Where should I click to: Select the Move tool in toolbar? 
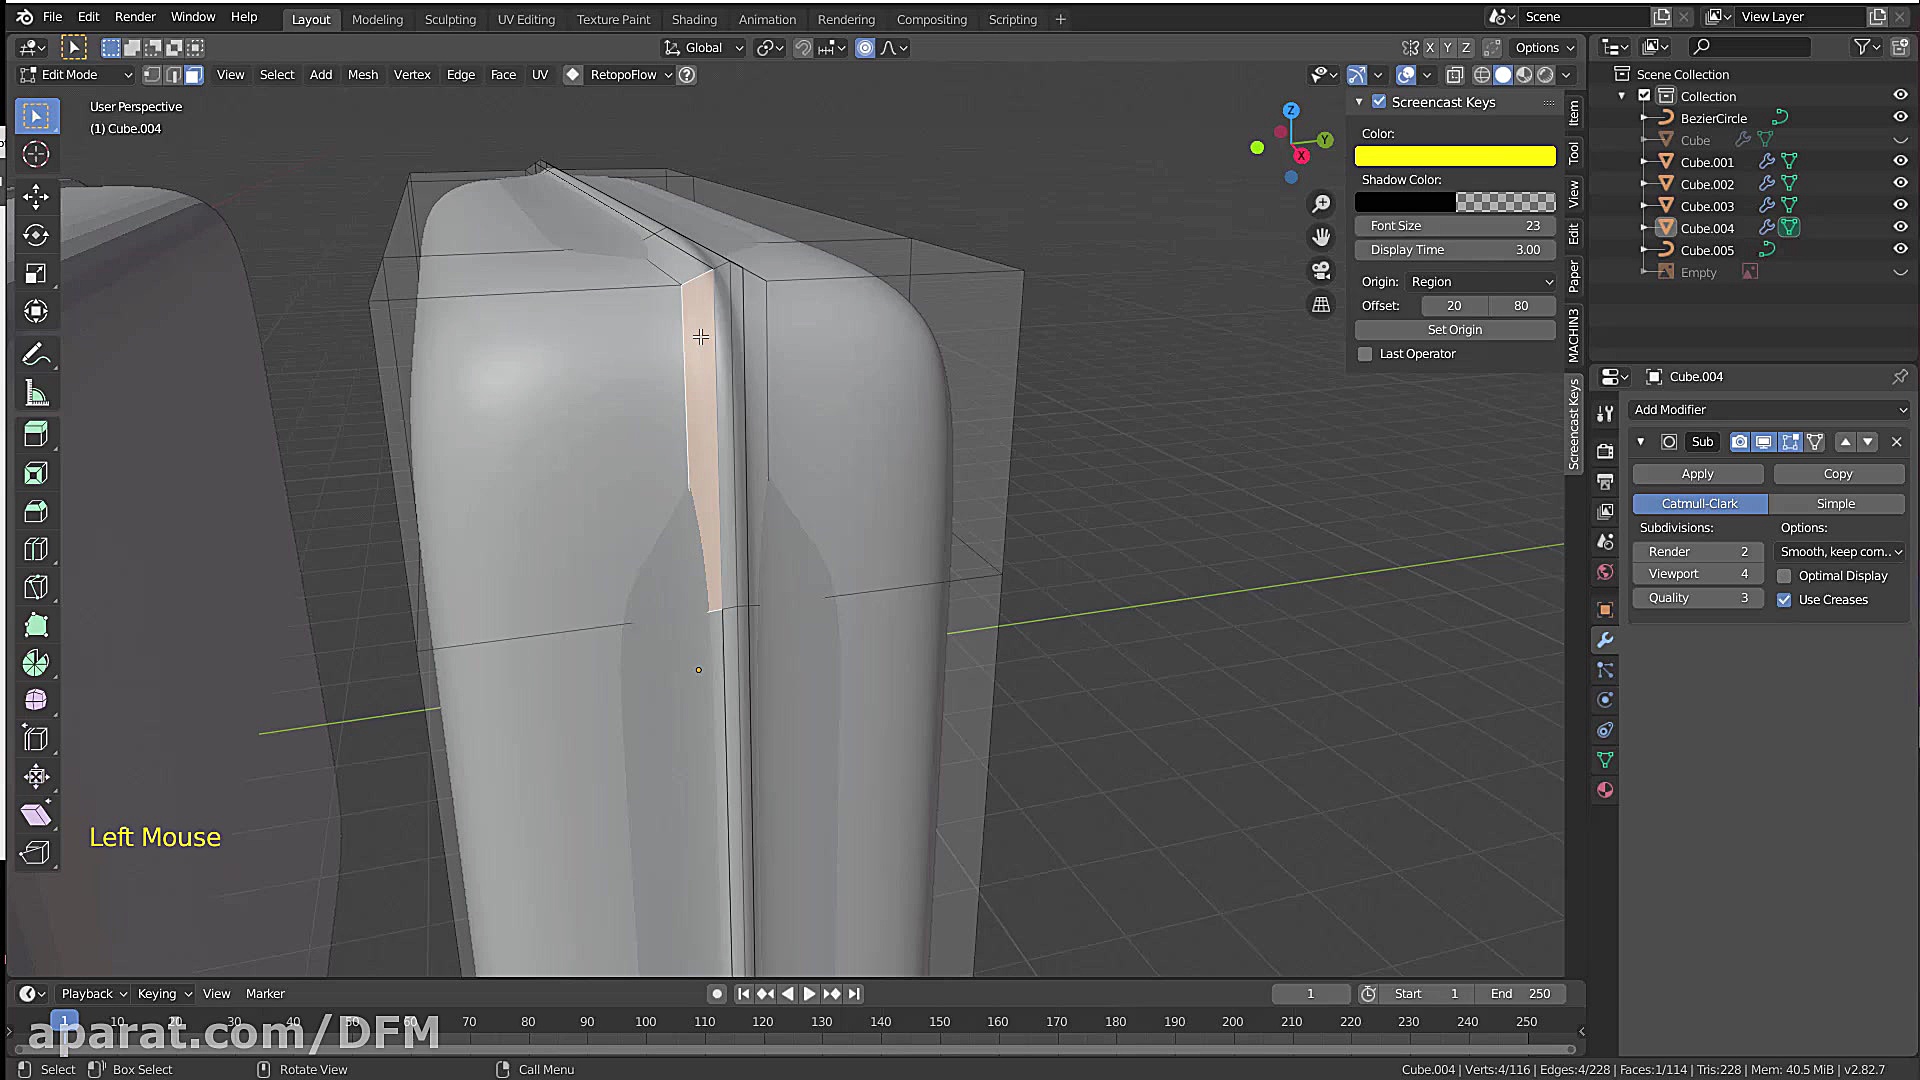(x=36, y=197)
